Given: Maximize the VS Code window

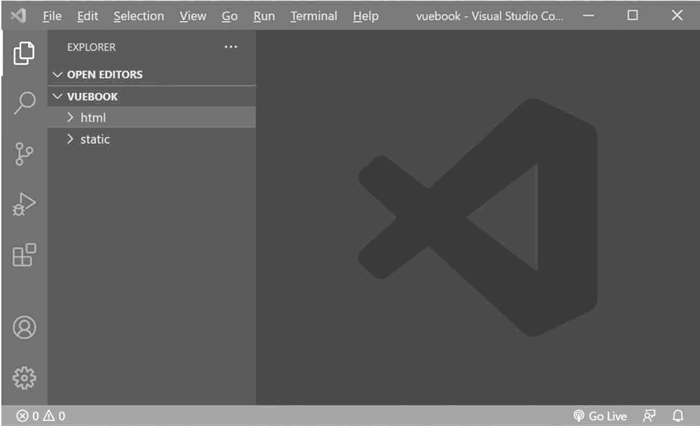Looking at the screenshot, I should (633, 16).
